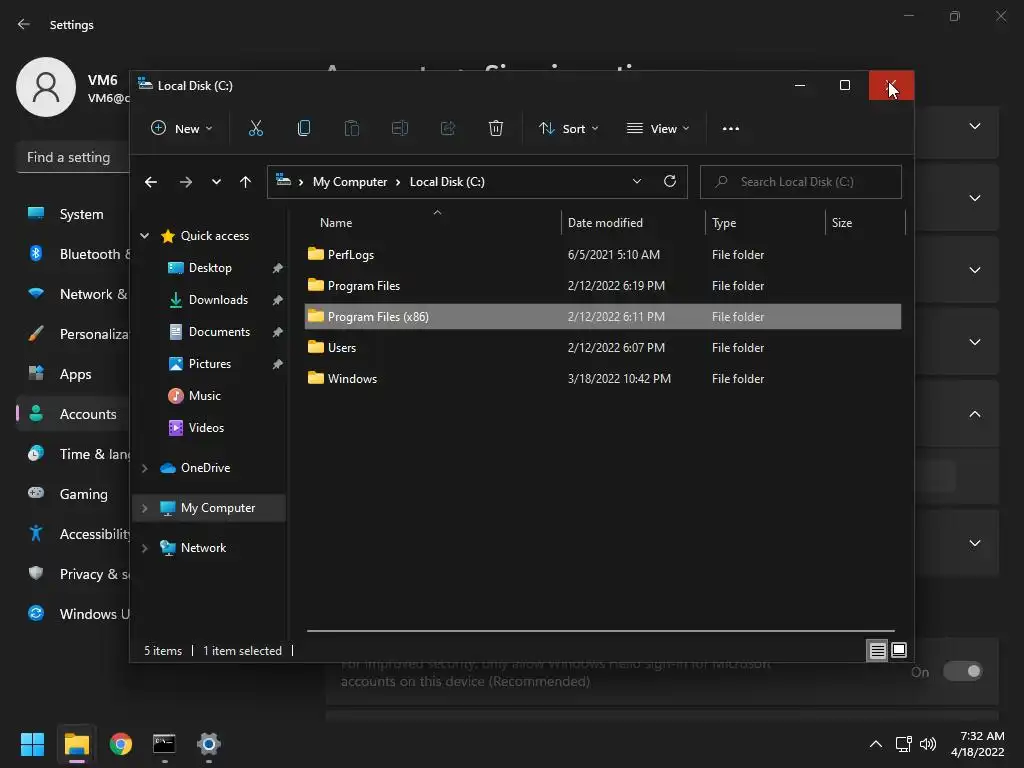Click the Search Local Disk (C:) box
The width and height of the screenshot is (1024, 768).
801,182
